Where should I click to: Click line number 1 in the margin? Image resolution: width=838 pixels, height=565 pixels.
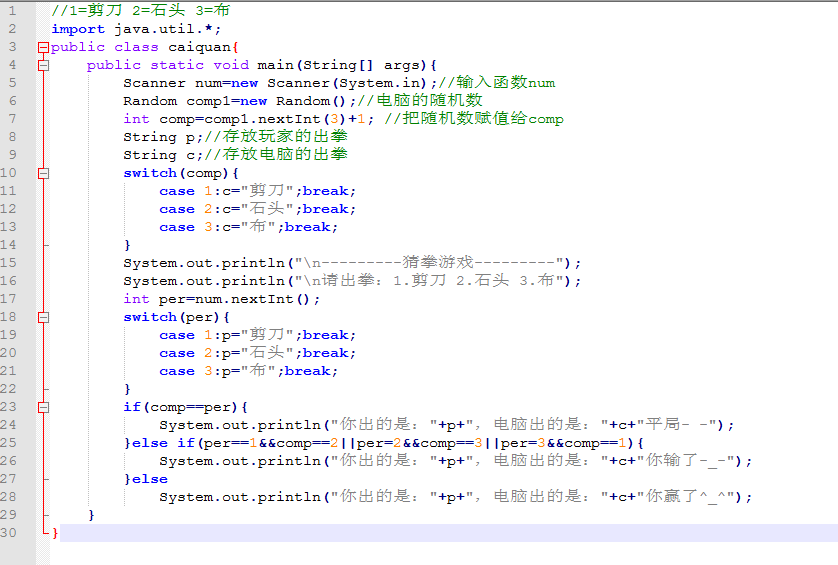point(12,11)
